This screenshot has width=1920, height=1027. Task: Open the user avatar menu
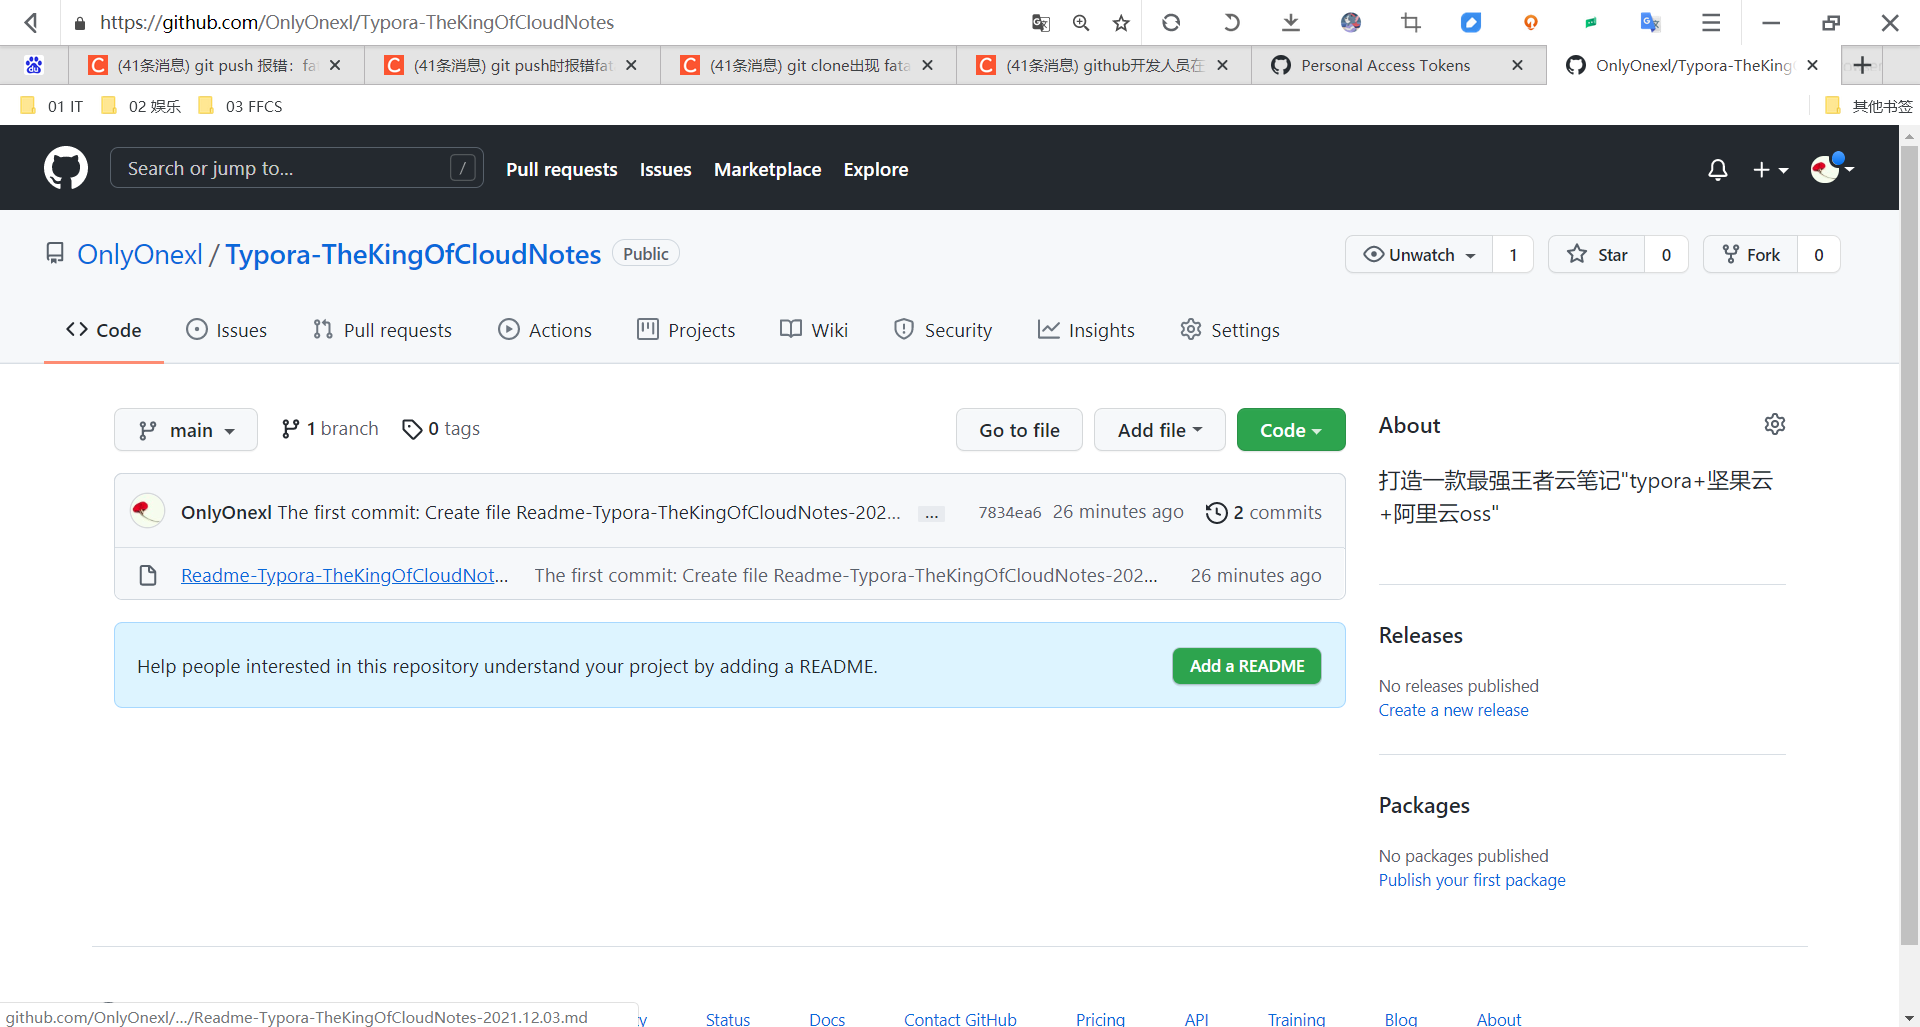pyautogui.click(x=1832, y=168)
